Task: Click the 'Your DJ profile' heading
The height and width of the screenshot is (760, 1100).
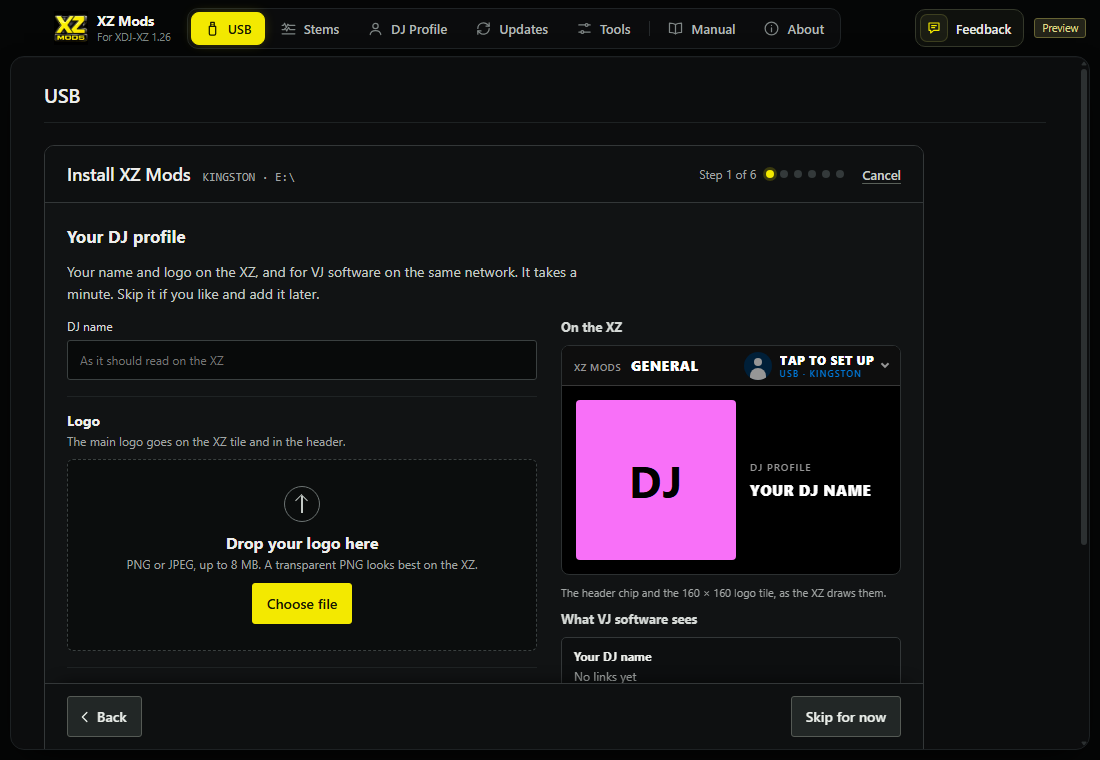Action: tap(126, 237)
